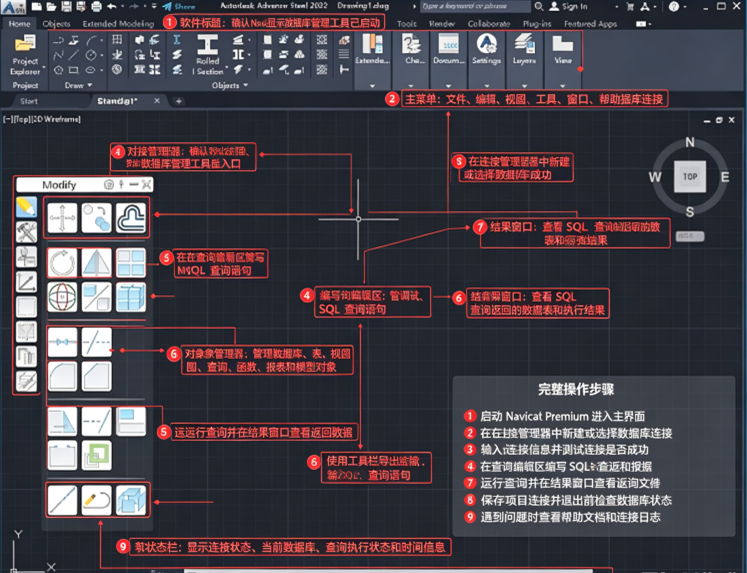Save the drawing from quick access toolbar
Screen dimensions: 747x573
point(66,6)
